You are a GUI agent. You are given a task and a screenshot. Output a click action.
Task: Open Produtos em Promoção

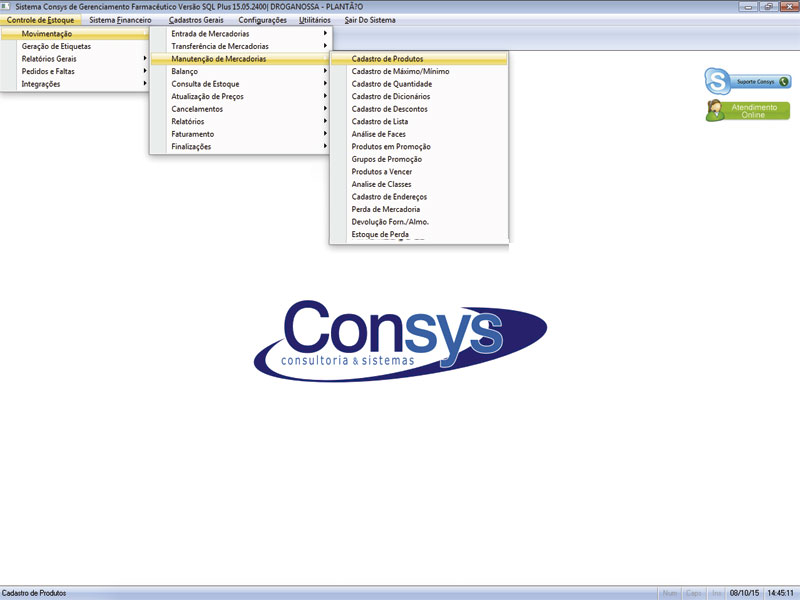click(x=419, y=146)
